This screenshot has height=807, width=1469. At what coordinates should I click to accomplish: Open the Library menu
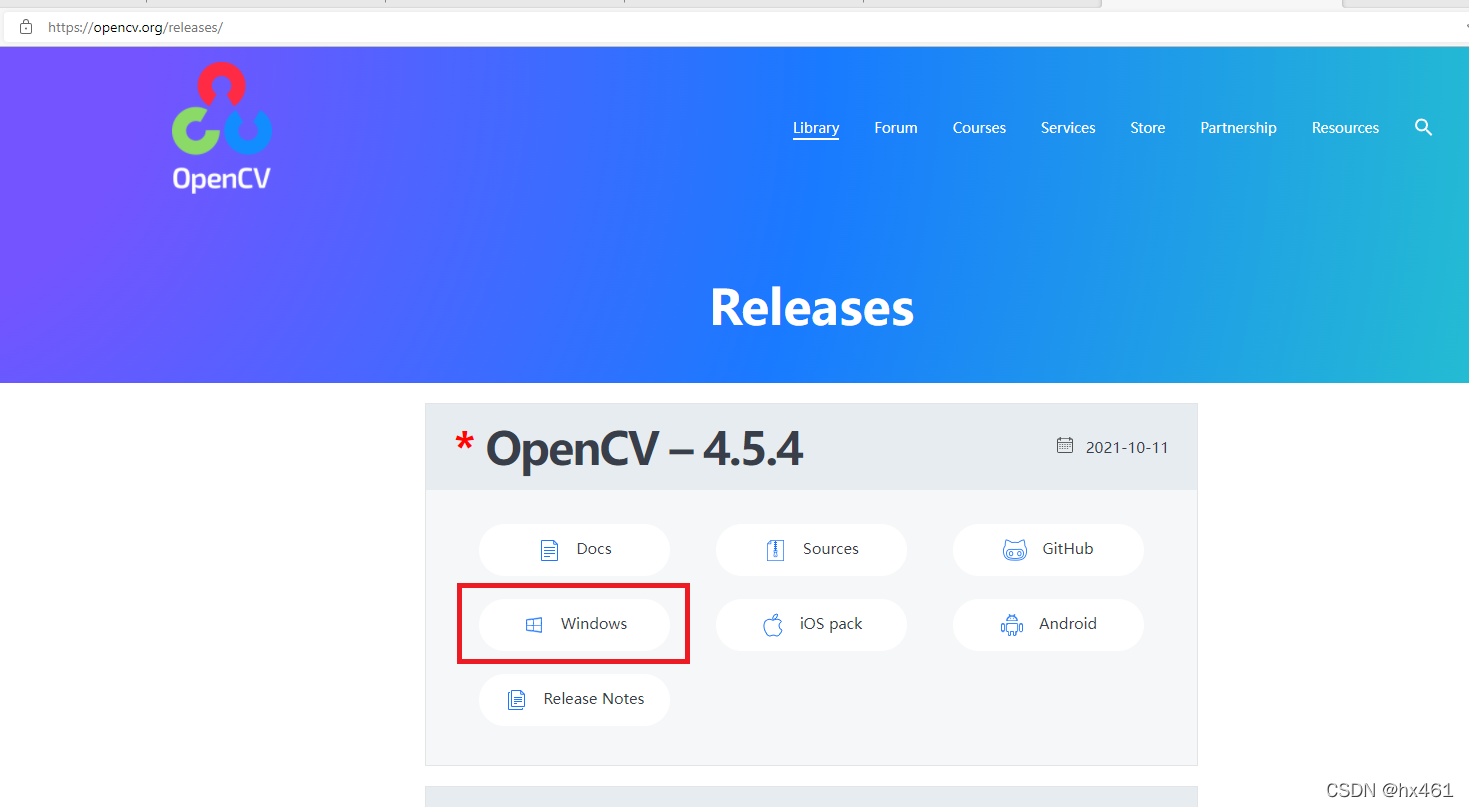(x=816, y=128)
